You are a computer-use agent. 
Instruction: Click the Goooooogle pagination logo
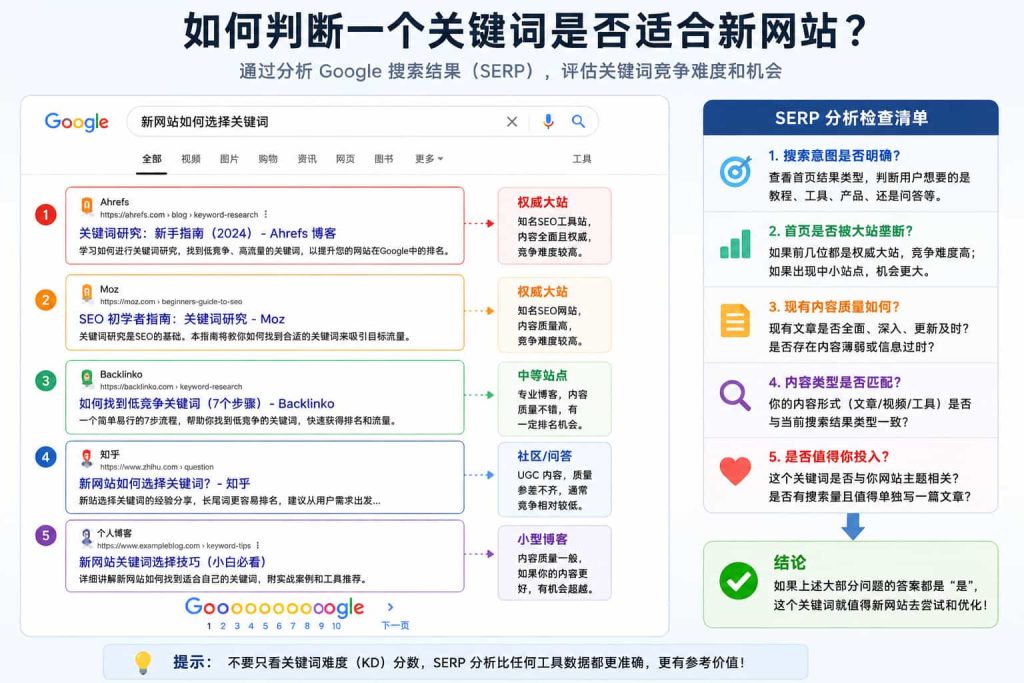(x=275, y=607)
